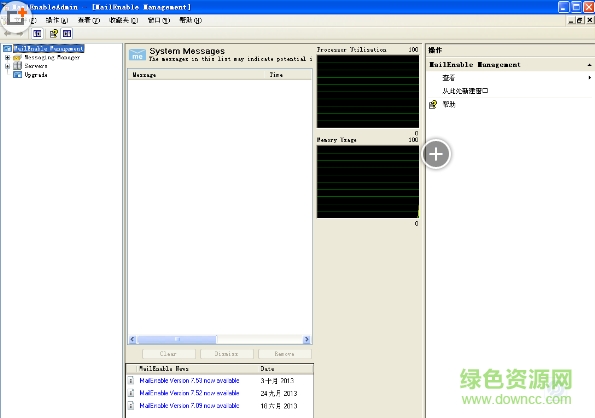This screenshot has width=595, height=418.
Task: Click the Processor Utilization graph
Action: [368, 91]
